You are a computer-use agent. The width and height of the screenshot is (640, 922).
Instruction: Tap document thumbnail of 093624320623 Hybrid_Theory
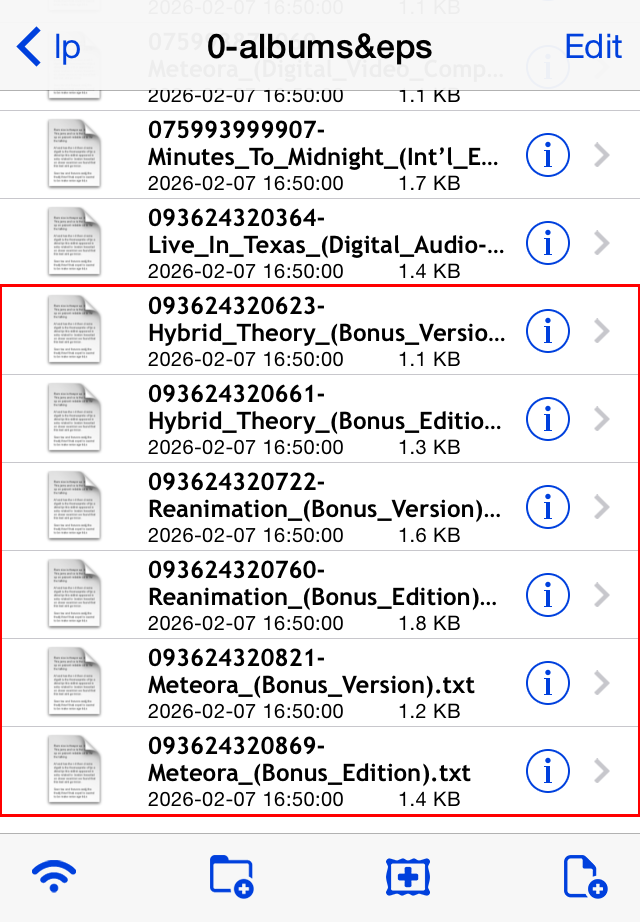[x=74, y=330]
